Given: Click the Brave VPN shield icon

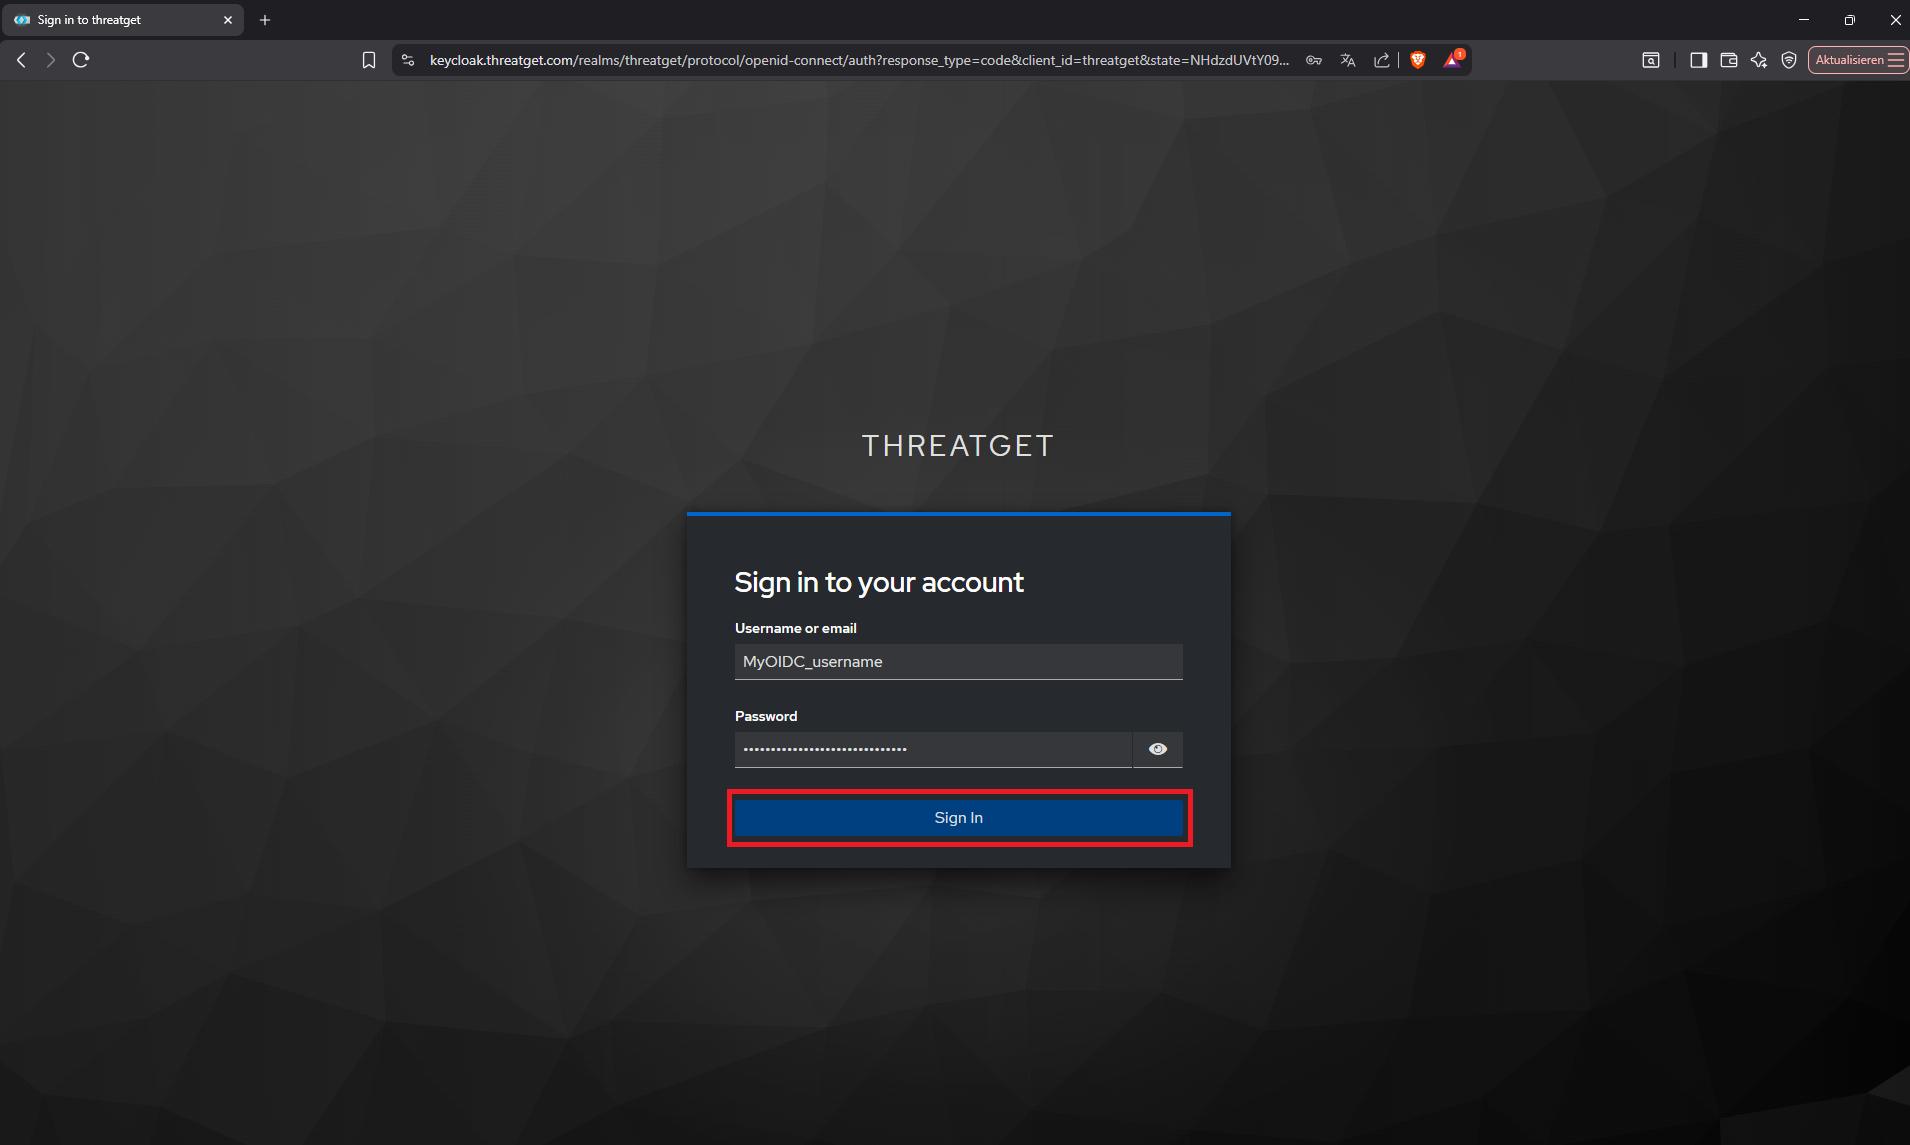Looking at the screenshot, I should pyautogui.click(x=1788, y=60).
